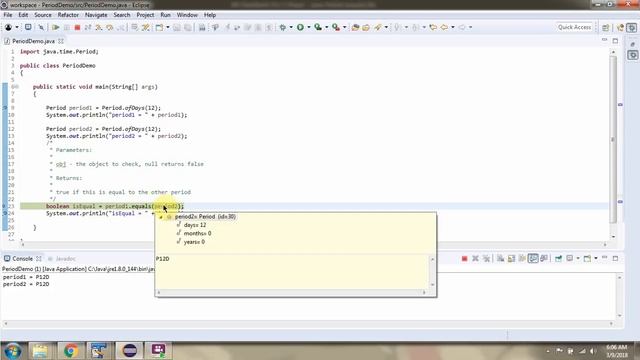
Task: Click the Back navigation arrow in toolbar
Action: coord(444,27)
